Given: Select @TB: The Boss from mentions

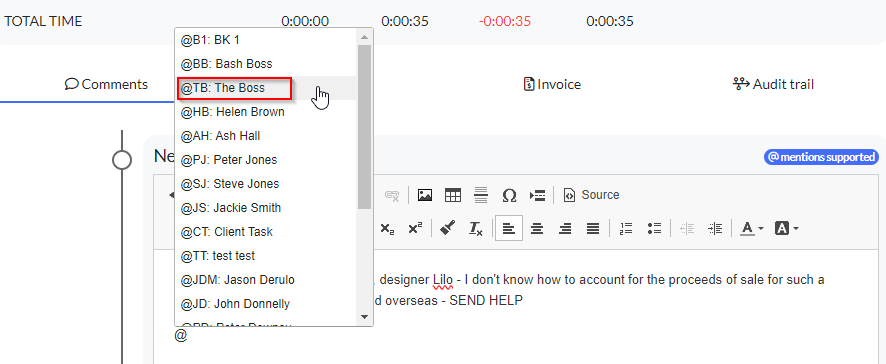Looking at the screenshot, I should coord(266,88).
